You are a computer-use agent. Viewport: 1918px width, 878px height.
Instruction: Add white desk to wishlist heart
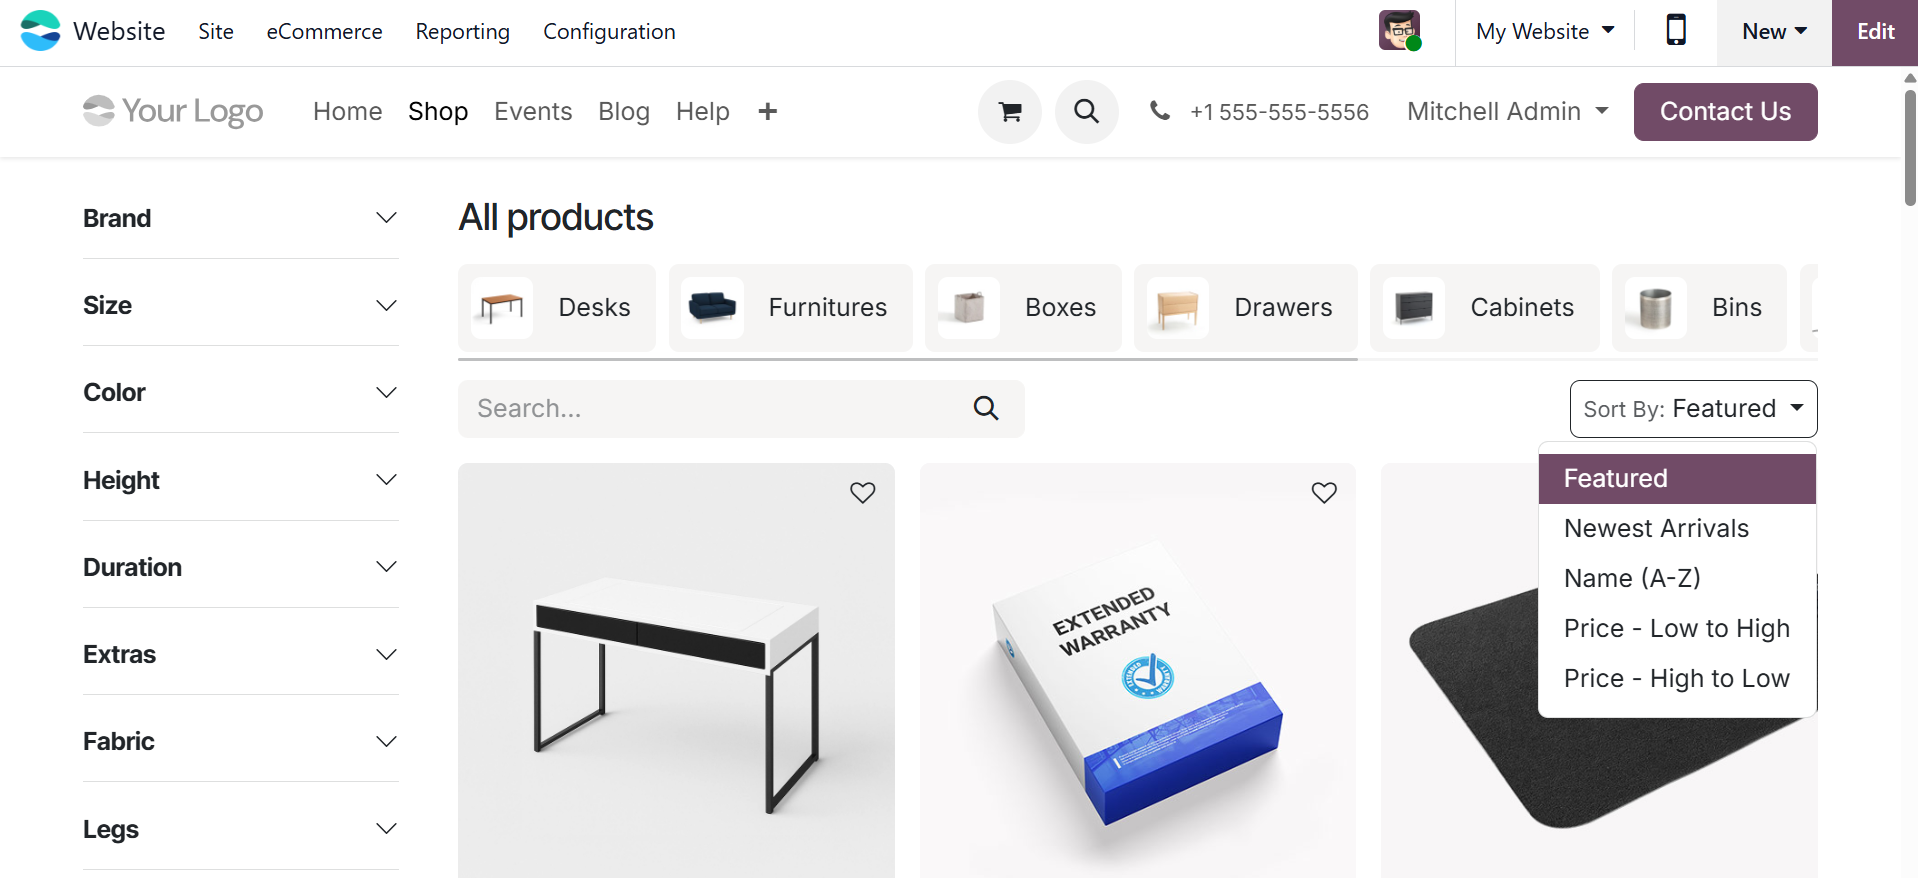click(x=862, y=493)
